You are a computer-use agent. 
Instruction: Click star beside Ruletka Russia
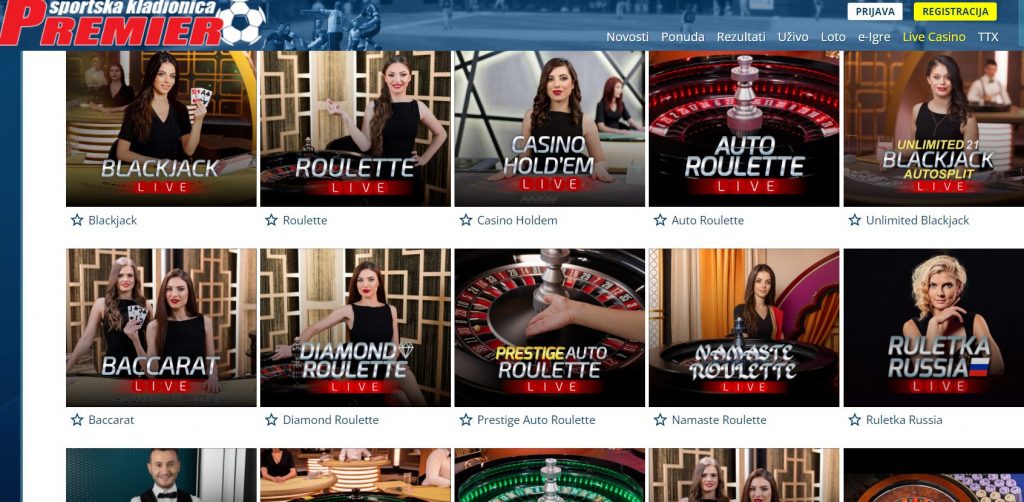click(855, 420)
